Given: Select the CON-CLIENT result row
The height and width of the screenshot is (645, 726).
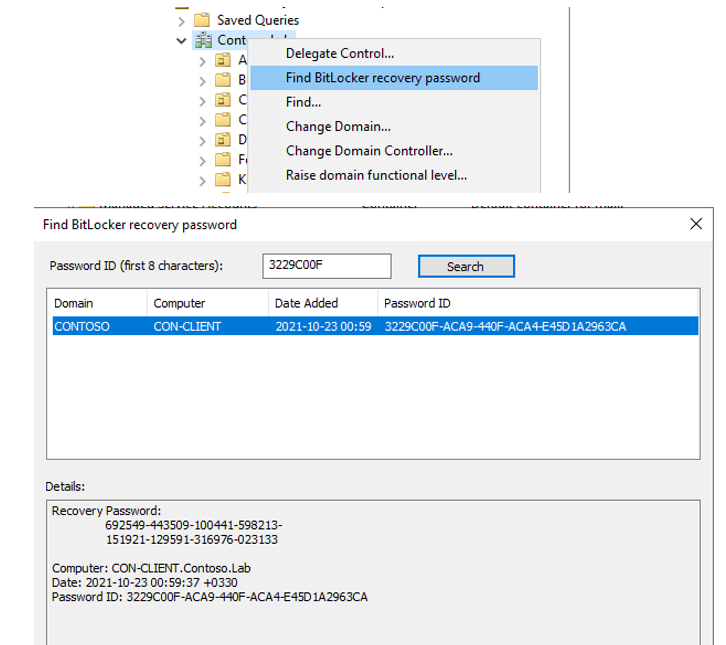Looking at the screenshot, I should click(x=374, y=326).
